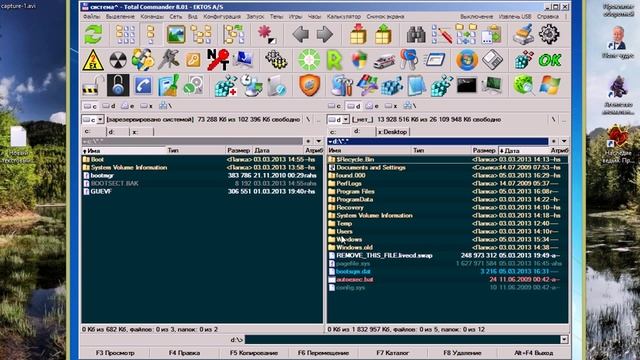Click into the d:\> command line field
This screenshot has height=360, width=640.
tap(402, 340)
